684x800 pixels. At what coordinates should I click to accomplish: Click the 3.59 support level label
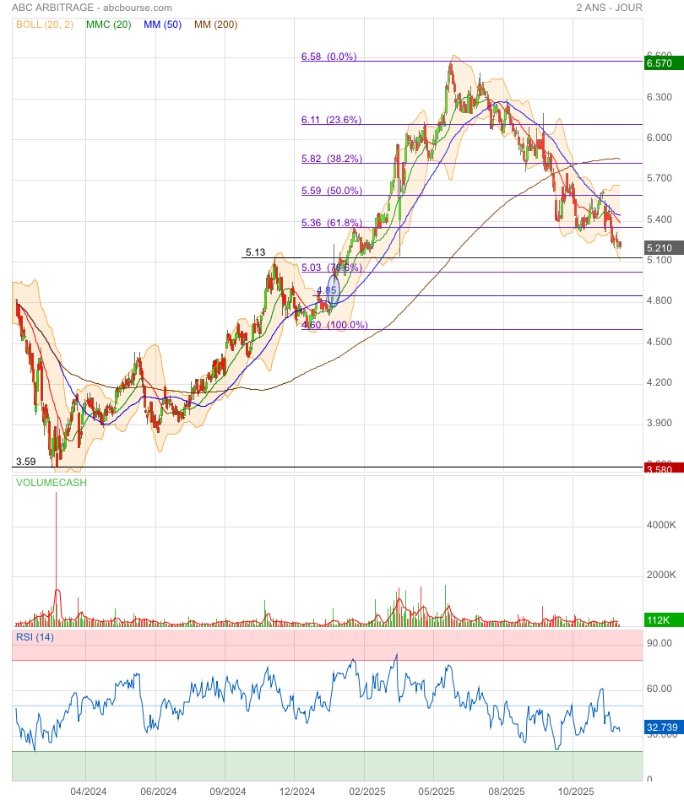[26, 462]
